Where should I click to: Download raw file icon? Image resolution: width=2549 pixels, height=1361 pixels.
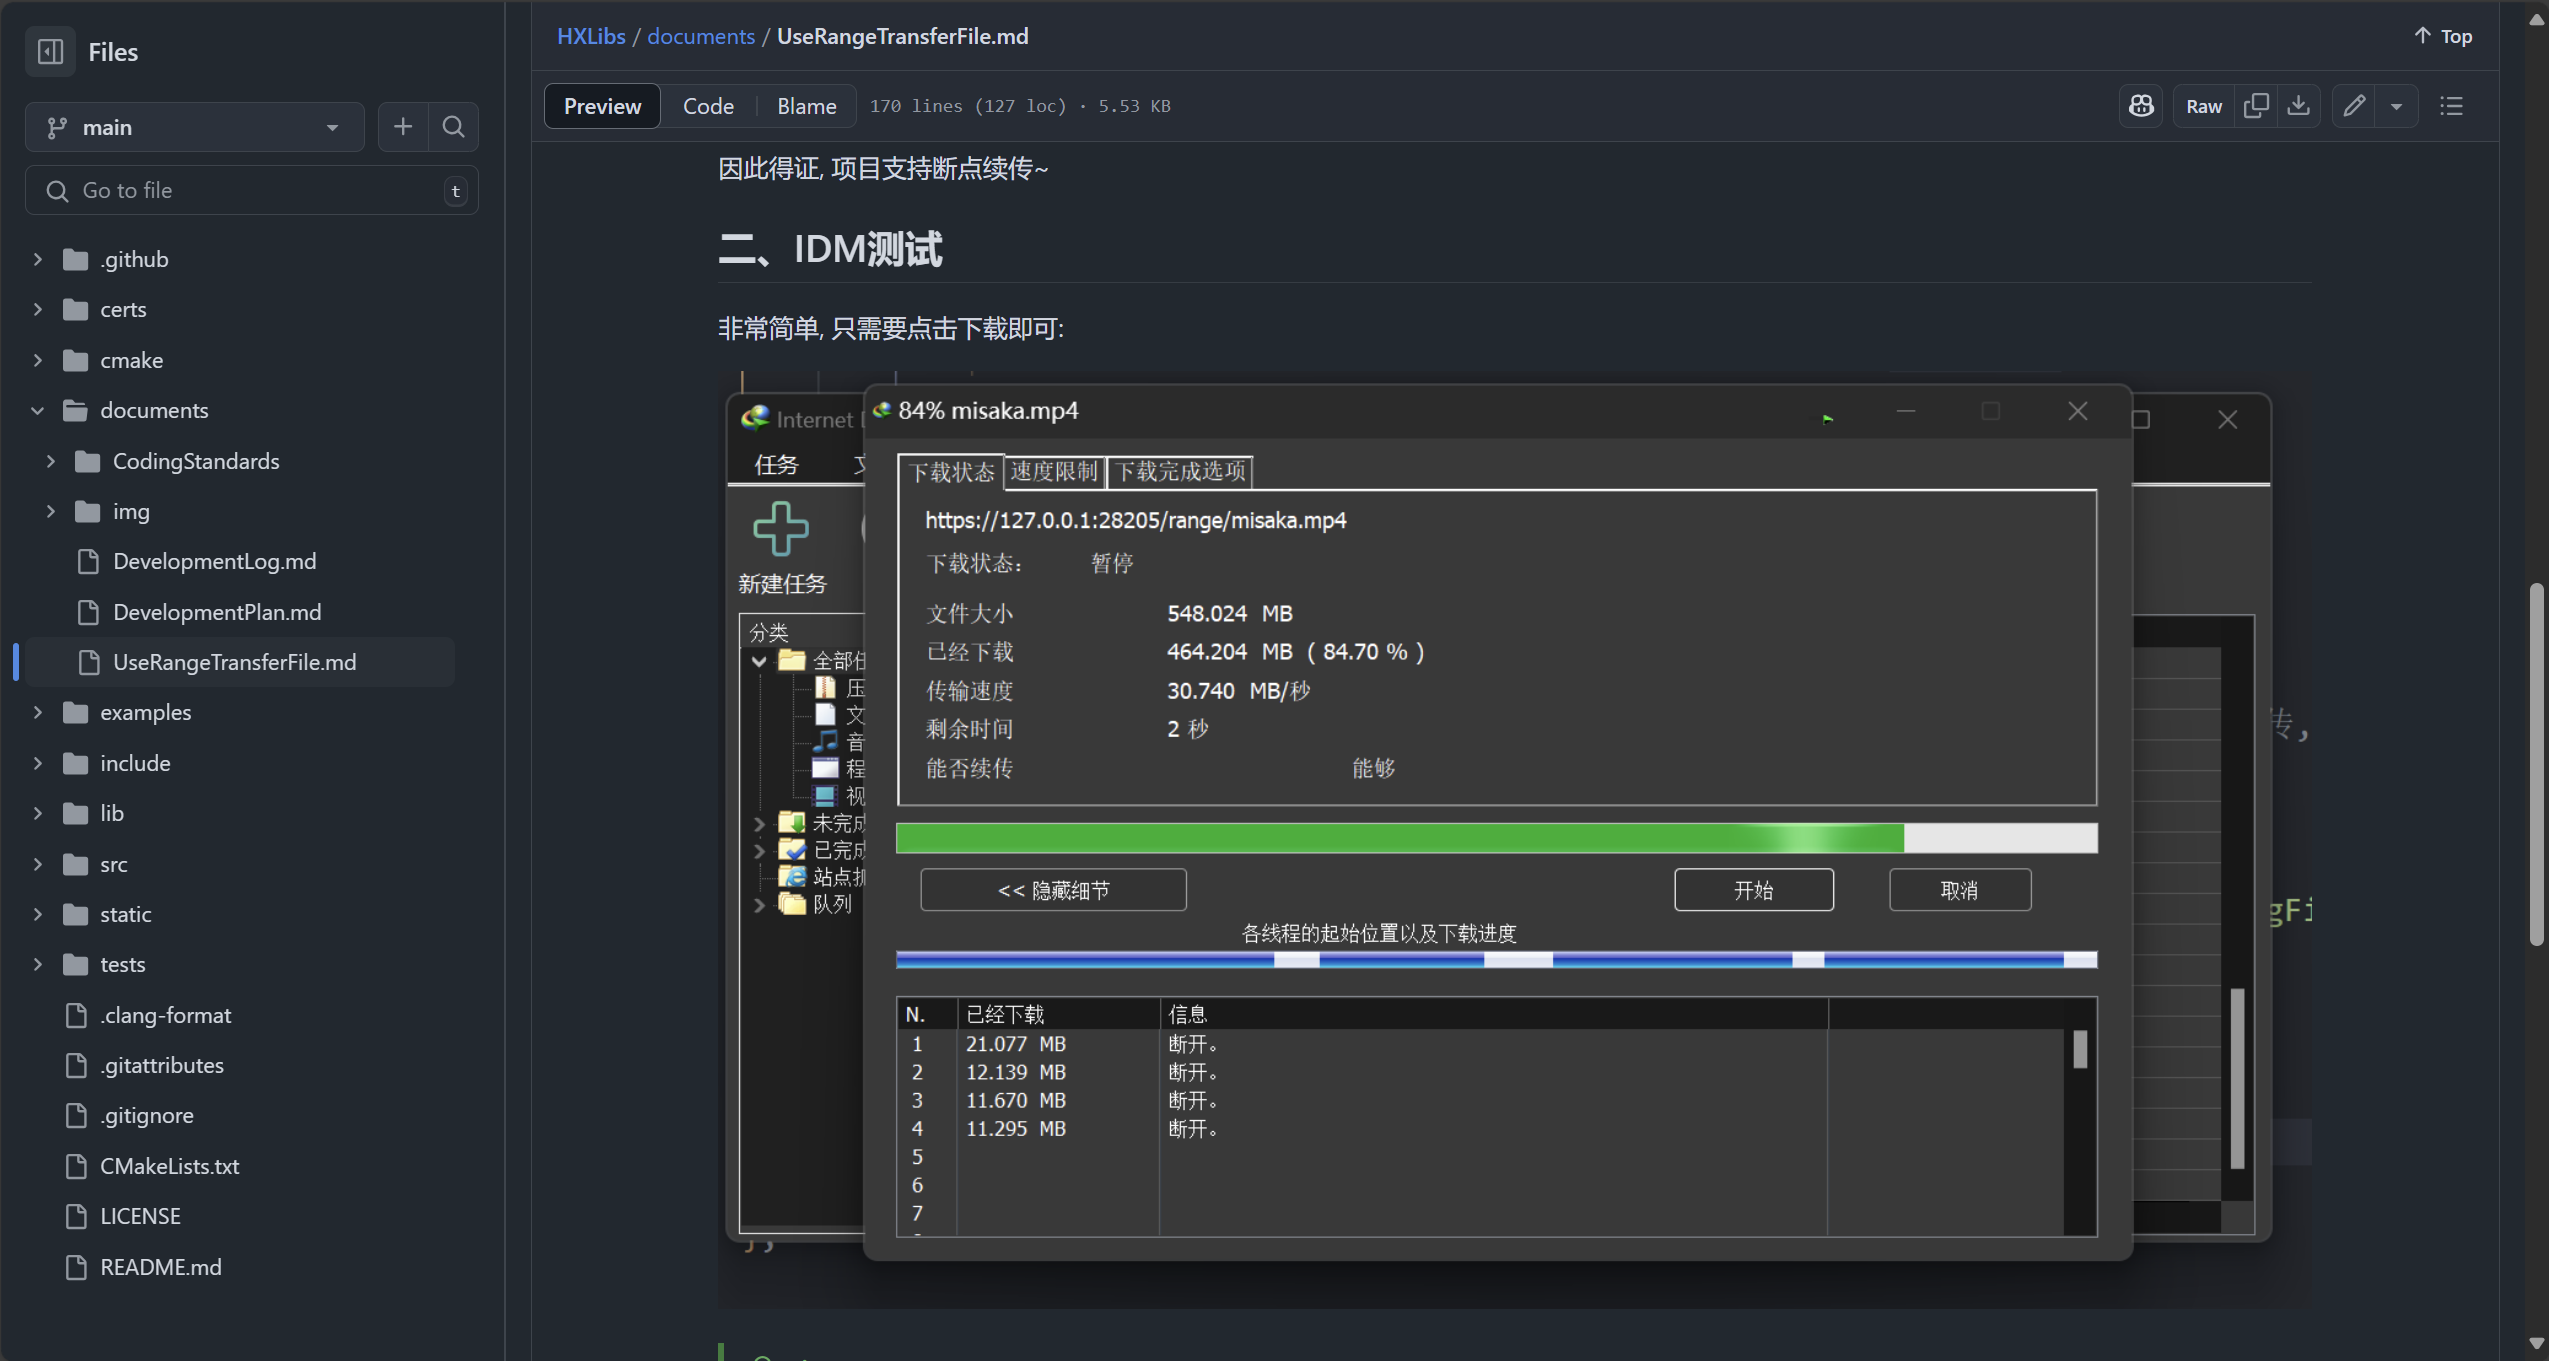2299,106
